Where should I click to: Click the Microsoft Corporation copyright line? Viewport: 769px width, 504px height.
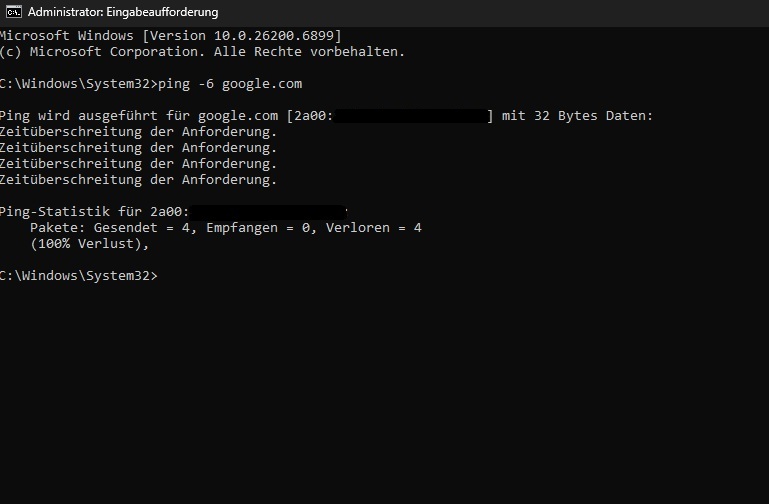click(202, 52)
